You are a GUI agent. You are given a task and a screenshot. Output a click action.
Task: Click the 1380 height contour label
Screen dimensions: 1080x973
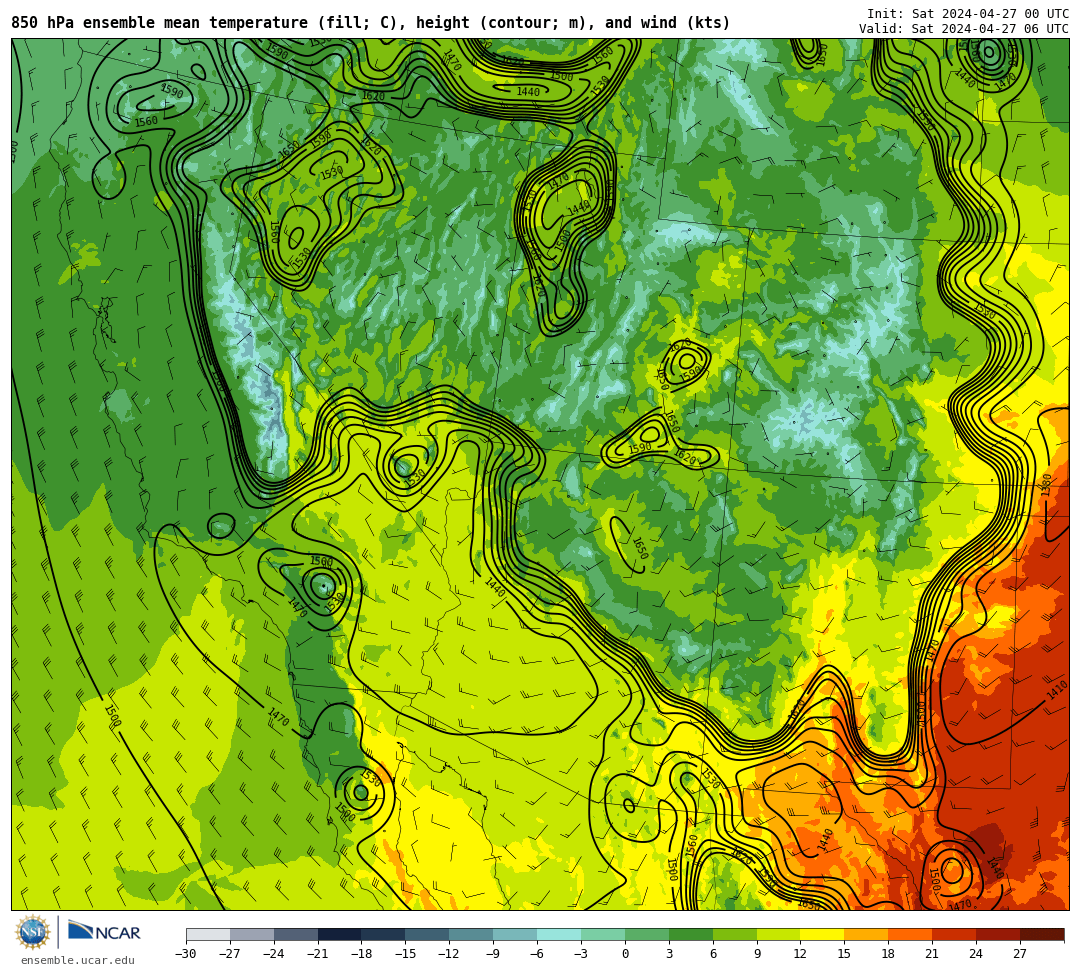[x=1047, y=486]
